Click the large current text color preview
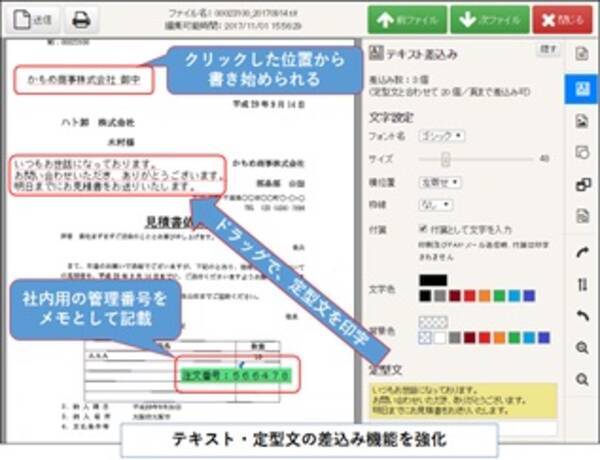Screen dimensions: 600x460 [x=433, y=280]
